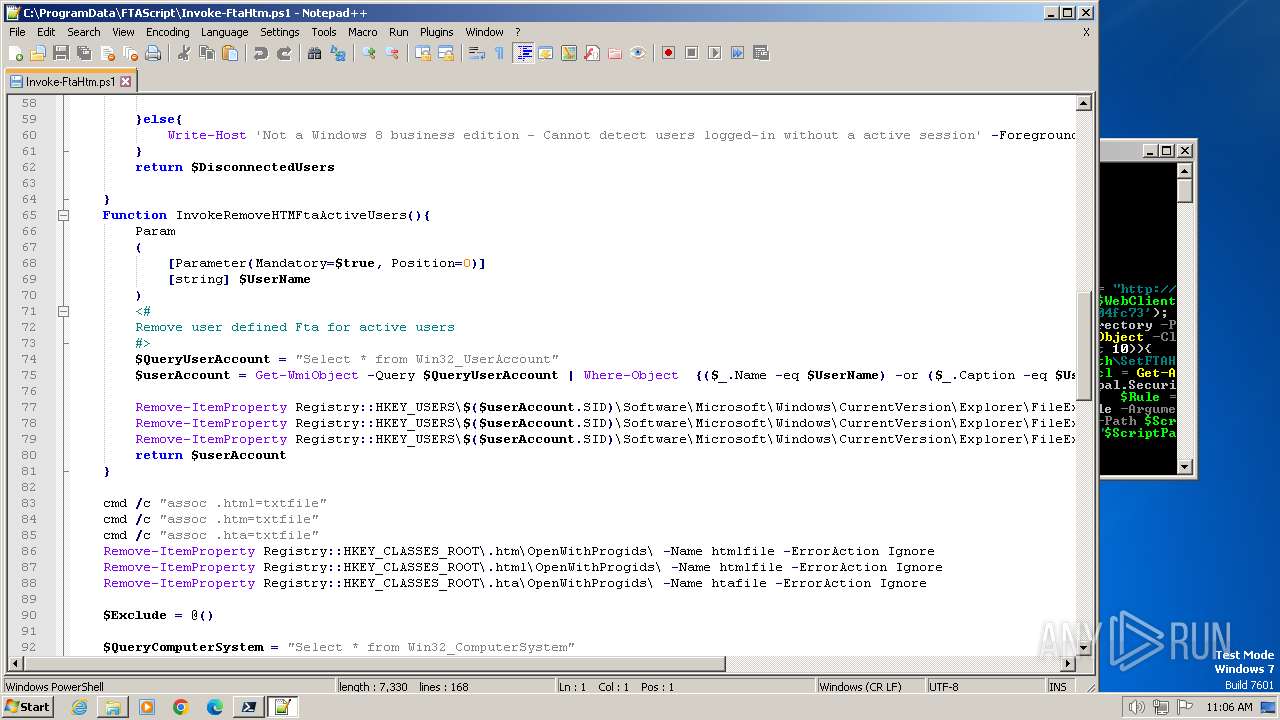Open Internet Explorer from the taskbar
1280x720 pixels.
click(x=79, y=707)
